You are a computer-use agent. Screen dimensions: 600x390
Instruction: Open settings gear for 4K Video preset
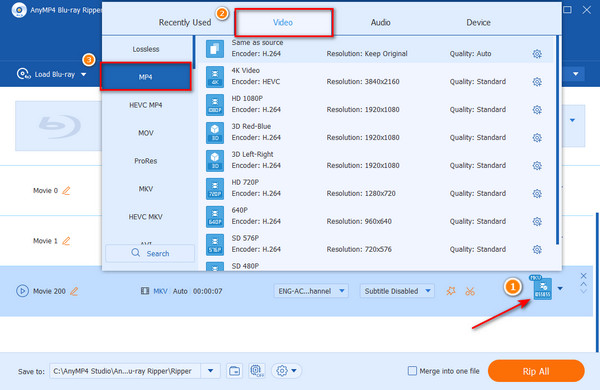tap(537, 82)
